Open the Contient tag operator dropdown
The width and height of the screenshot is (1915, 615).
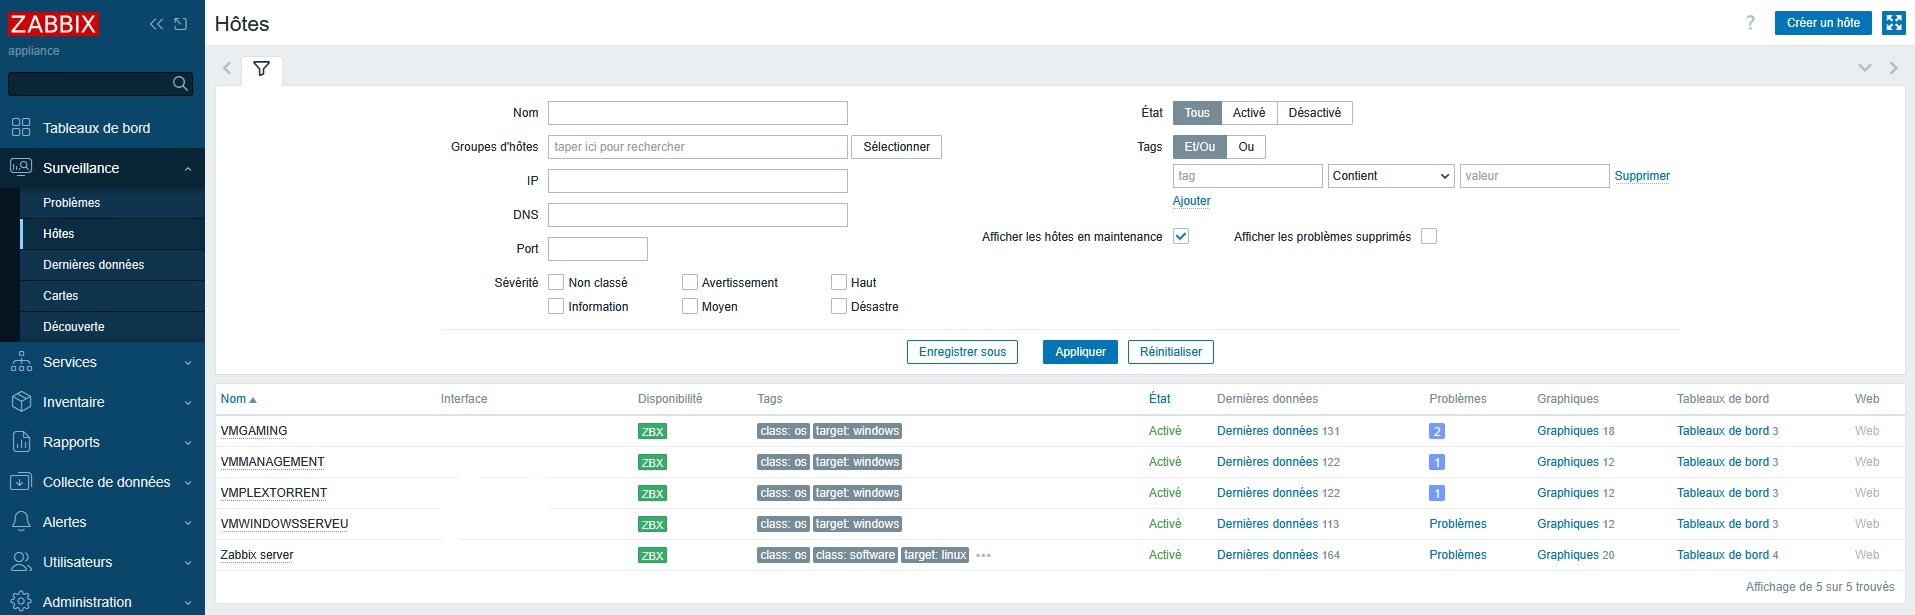click(x=1390, y=176)
